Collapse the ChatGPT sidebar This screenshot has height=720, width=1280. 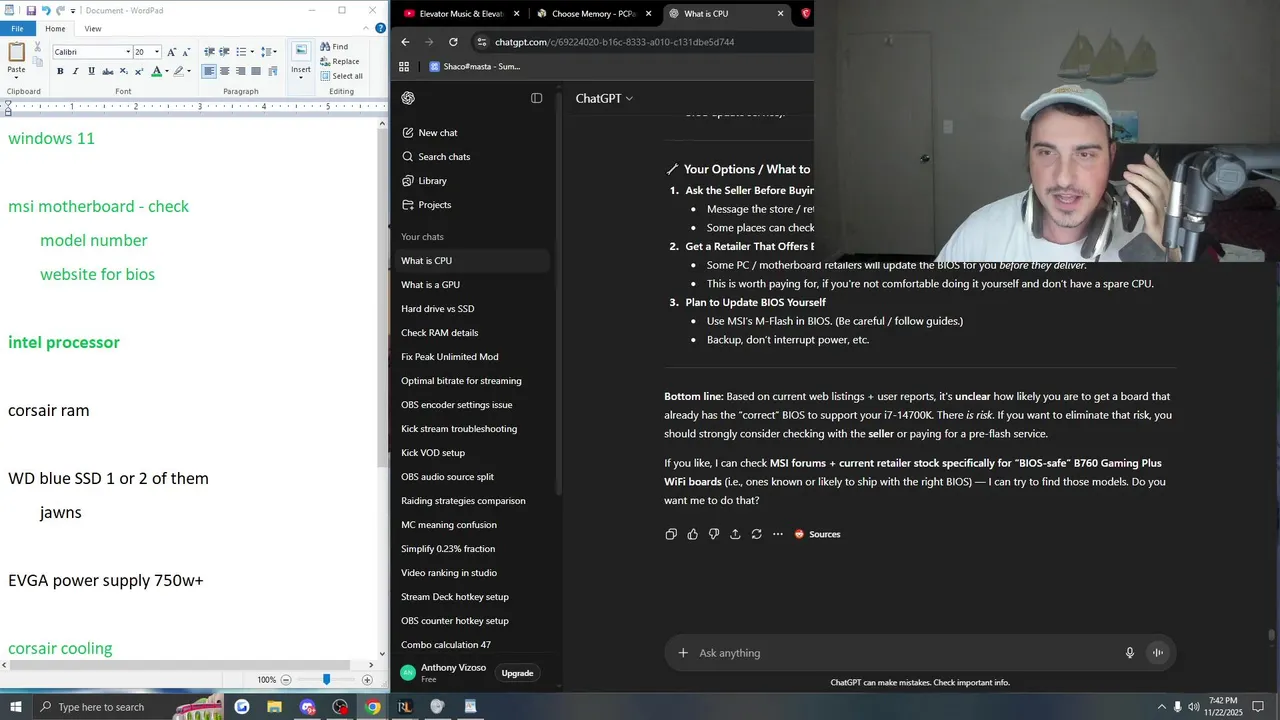pyautogui.click(x=536, y=98)
